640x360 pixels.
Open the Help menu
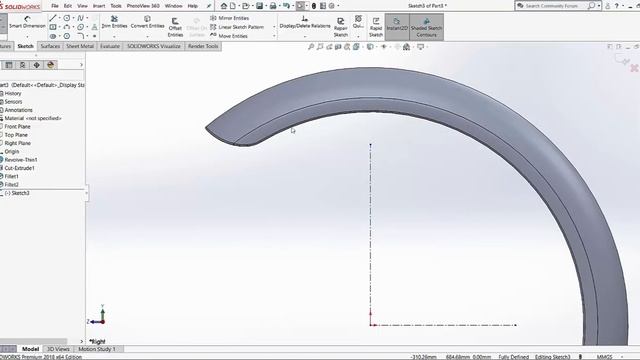coord(193,6)
